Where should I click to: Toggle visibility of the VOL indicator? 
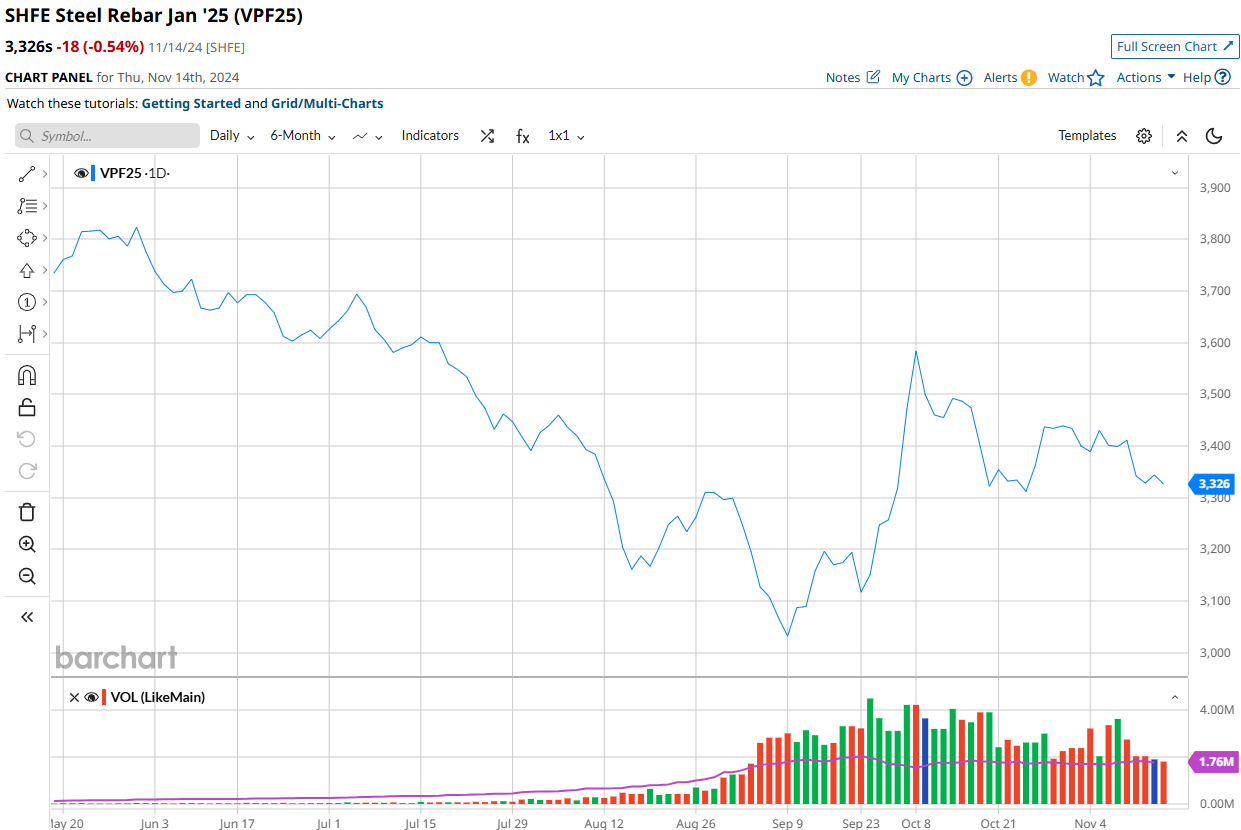[91, 697]
